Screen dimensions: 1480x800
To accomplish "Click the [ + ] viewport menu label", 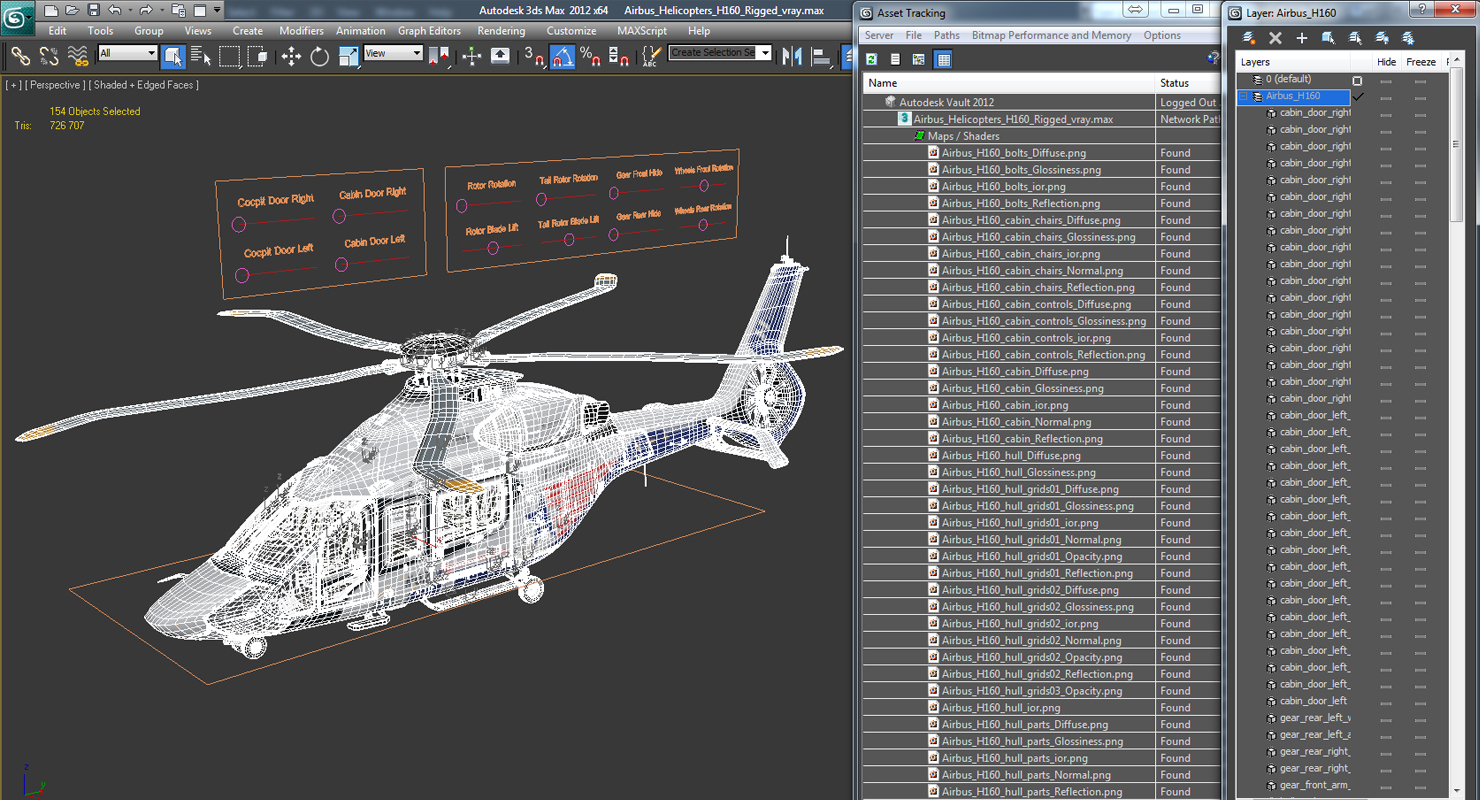I will coord(13,85).
